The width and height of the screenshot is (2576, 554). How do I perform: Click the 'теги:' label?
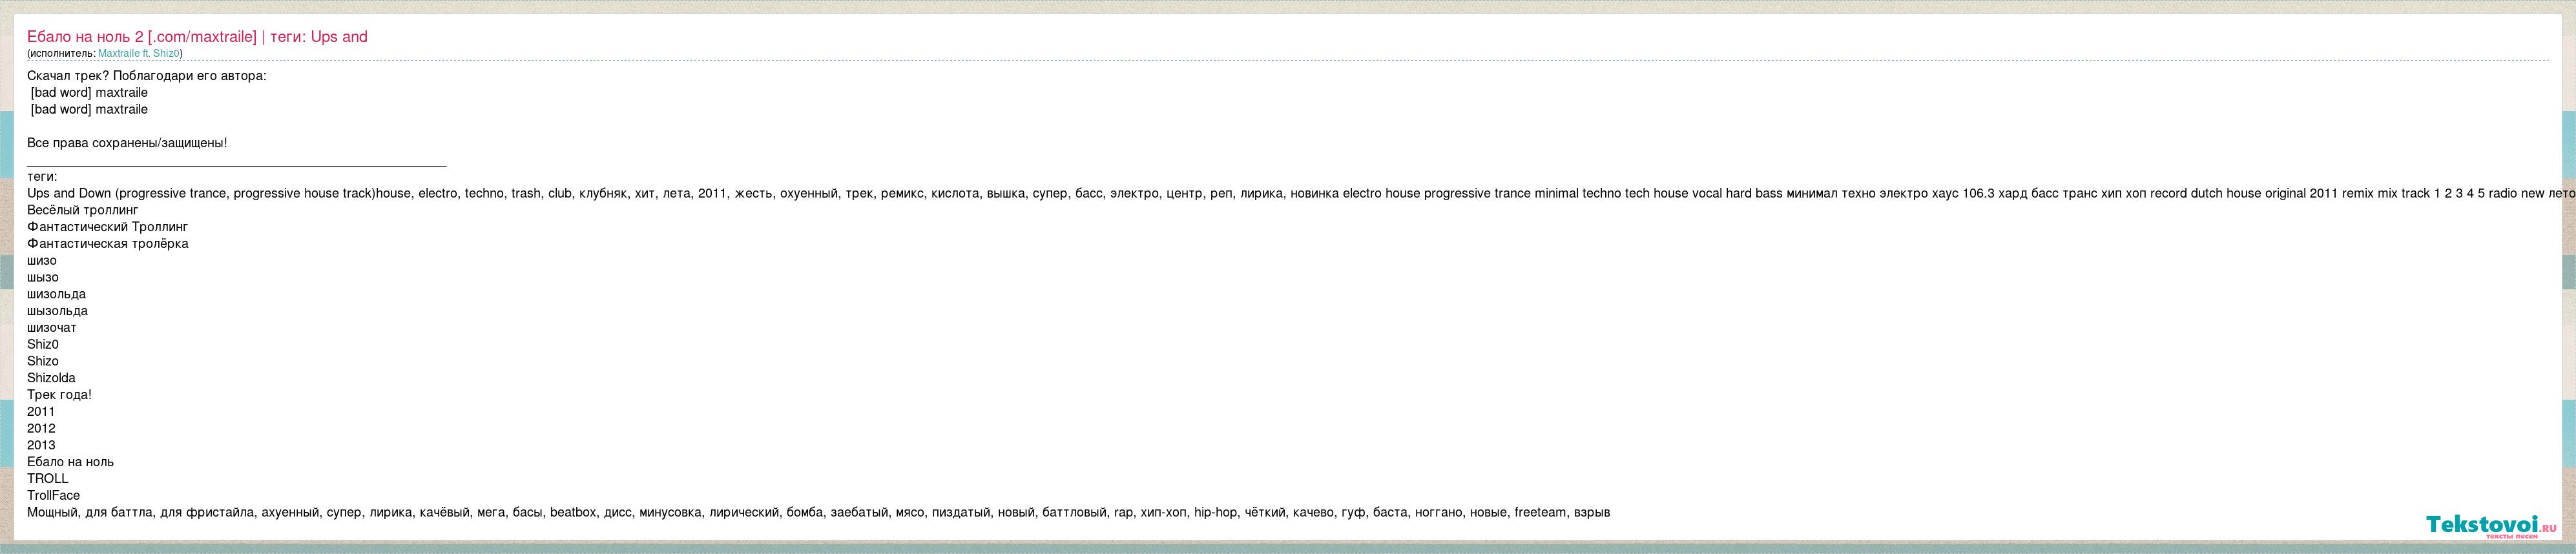(42, 177)
